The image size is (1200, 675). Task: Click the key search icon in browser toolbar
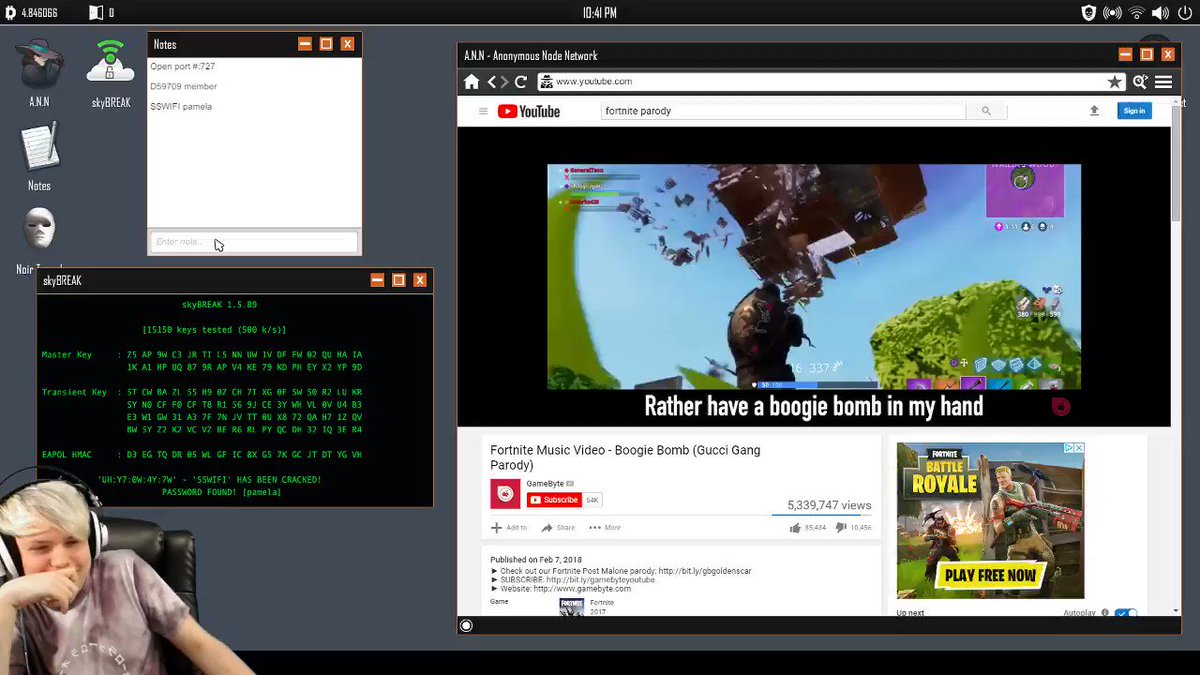1140,82
